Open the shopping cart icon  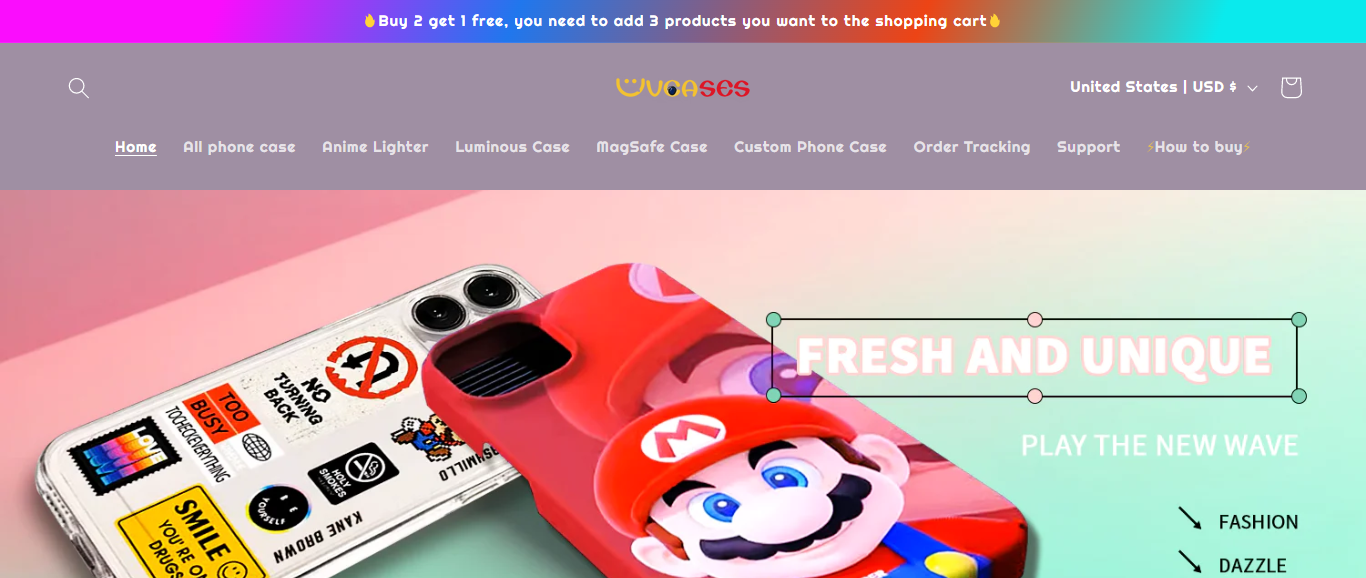1291,87
